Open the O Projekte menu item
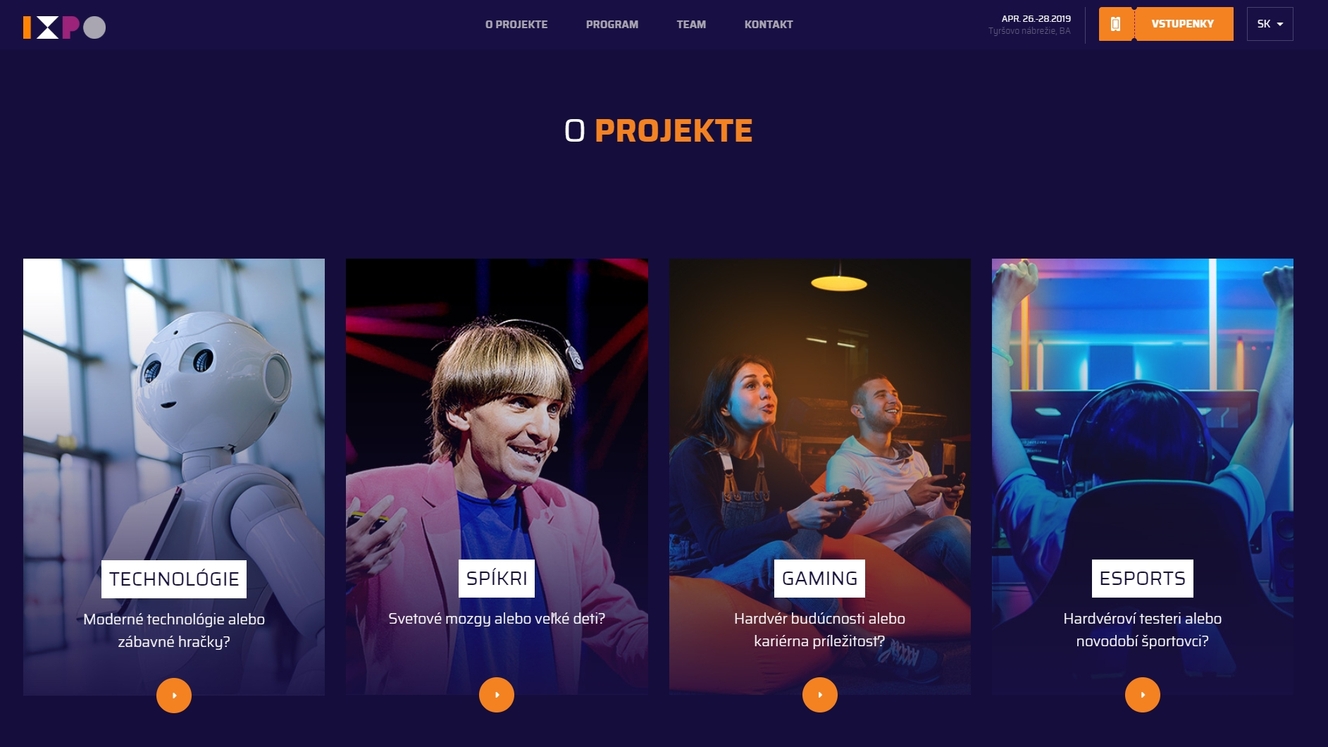This screenshot has height=747, width=1328. coord(516,24)
